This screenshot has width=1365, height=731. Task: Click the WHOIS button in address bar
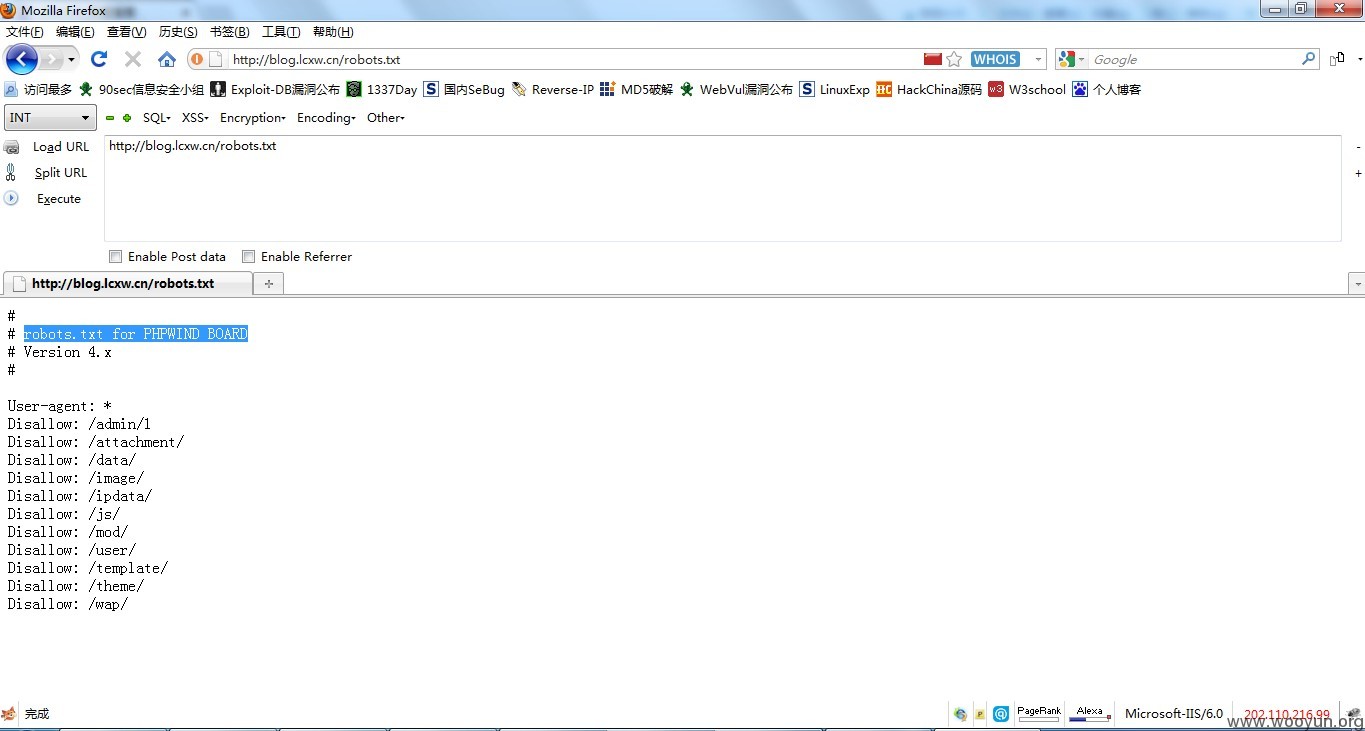995,59
